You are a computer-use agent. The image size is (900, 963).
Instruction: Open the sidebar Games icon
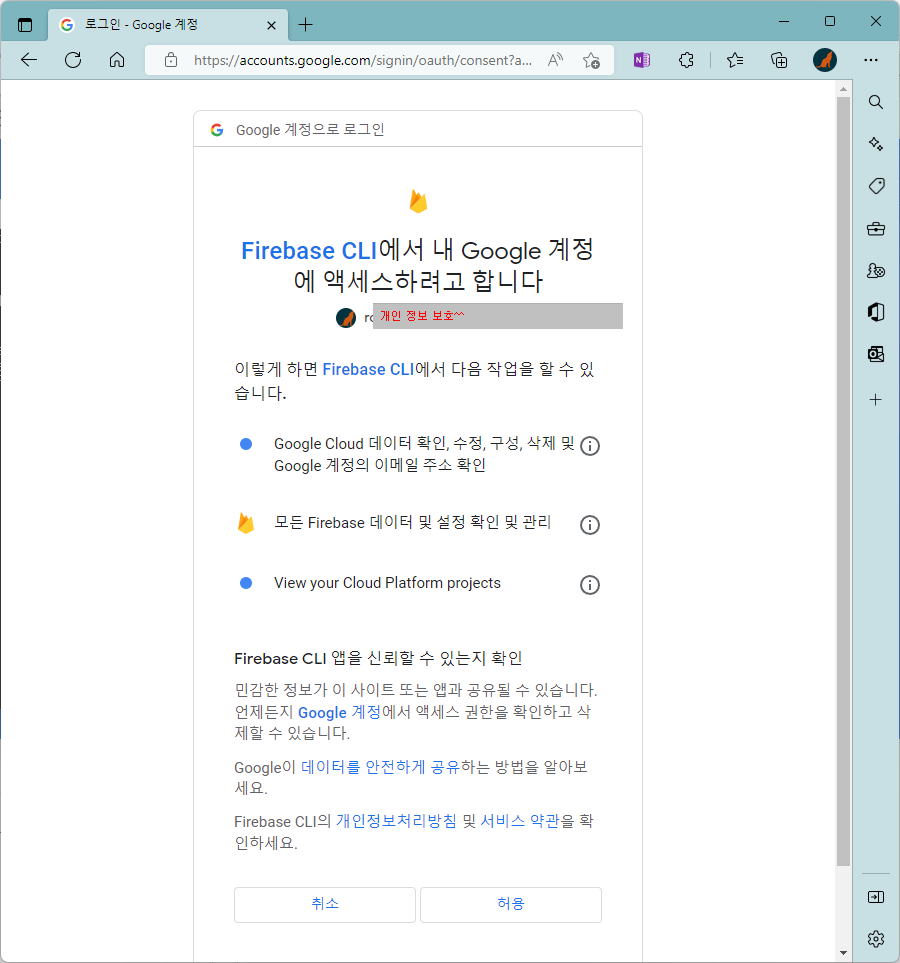(x=876, y=270)
